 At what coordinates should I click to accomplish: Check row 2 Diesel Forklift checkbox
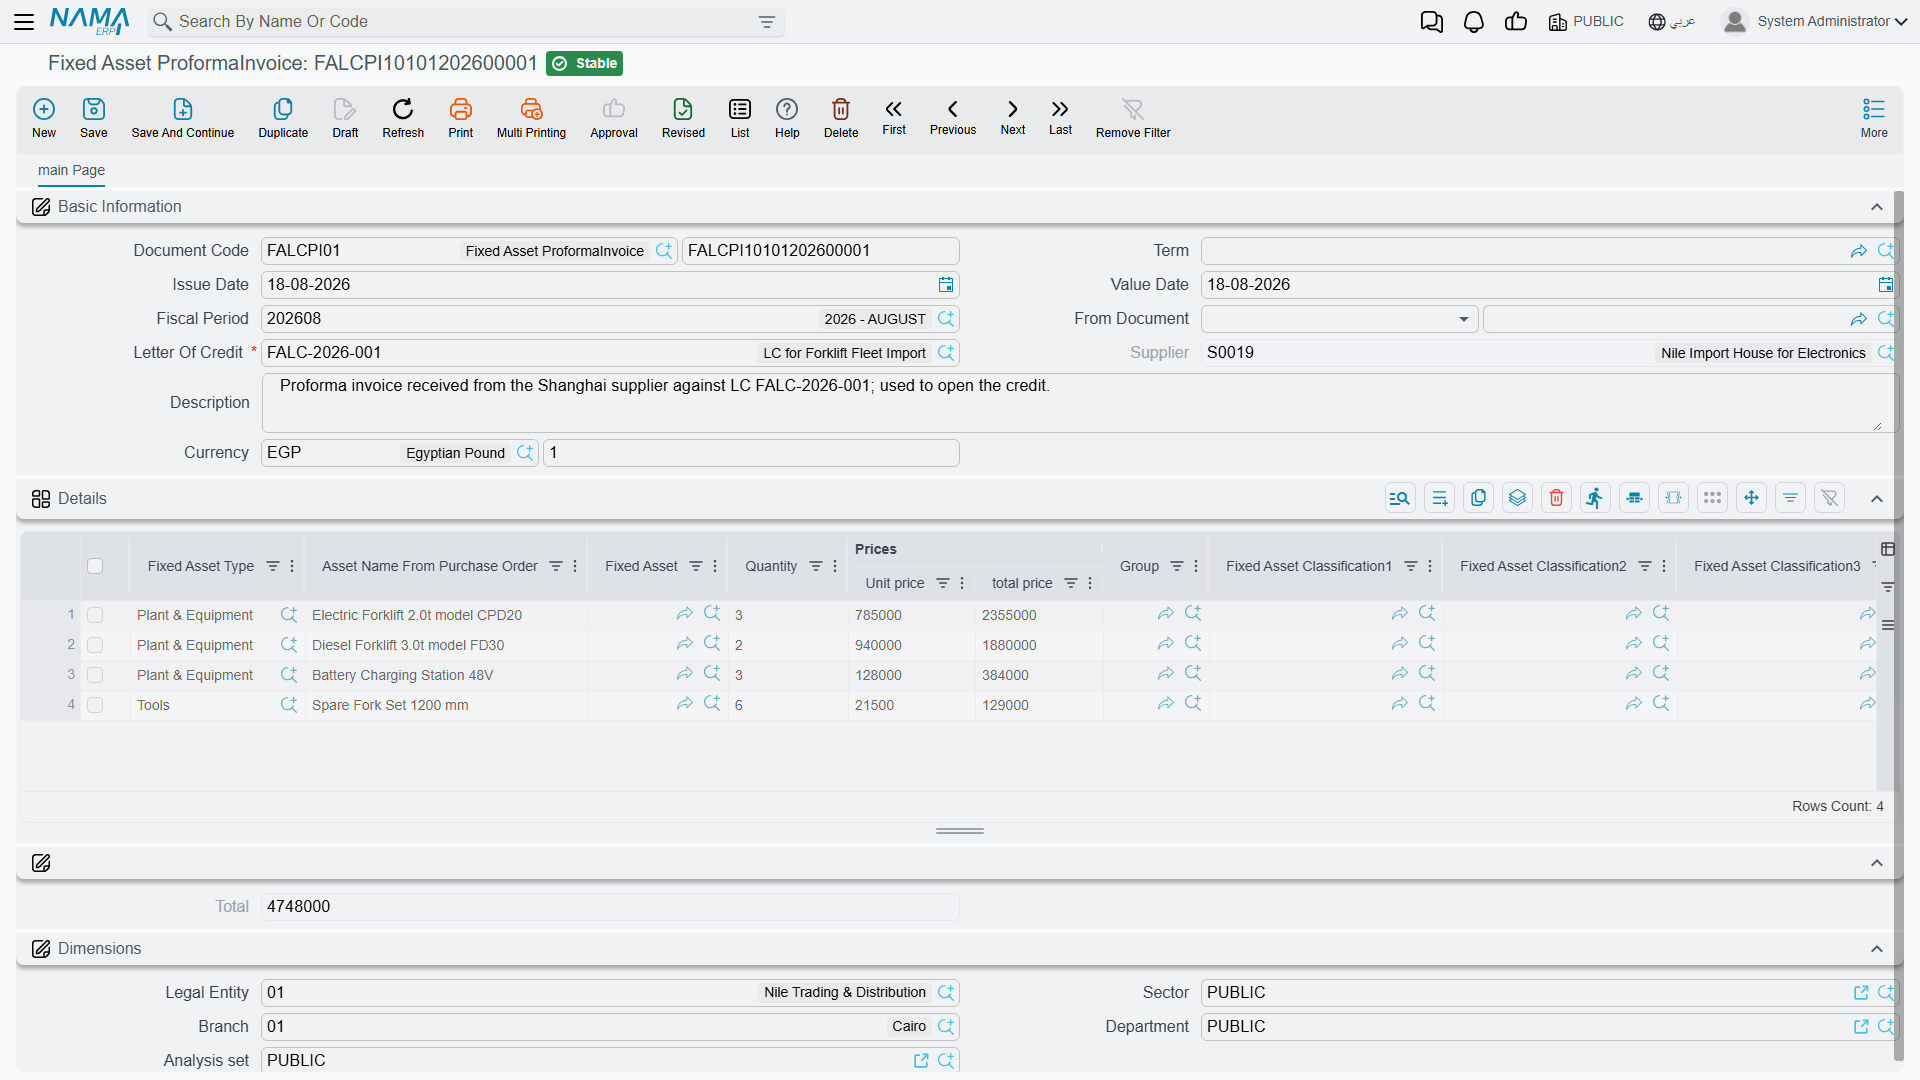tap(95, 645)
